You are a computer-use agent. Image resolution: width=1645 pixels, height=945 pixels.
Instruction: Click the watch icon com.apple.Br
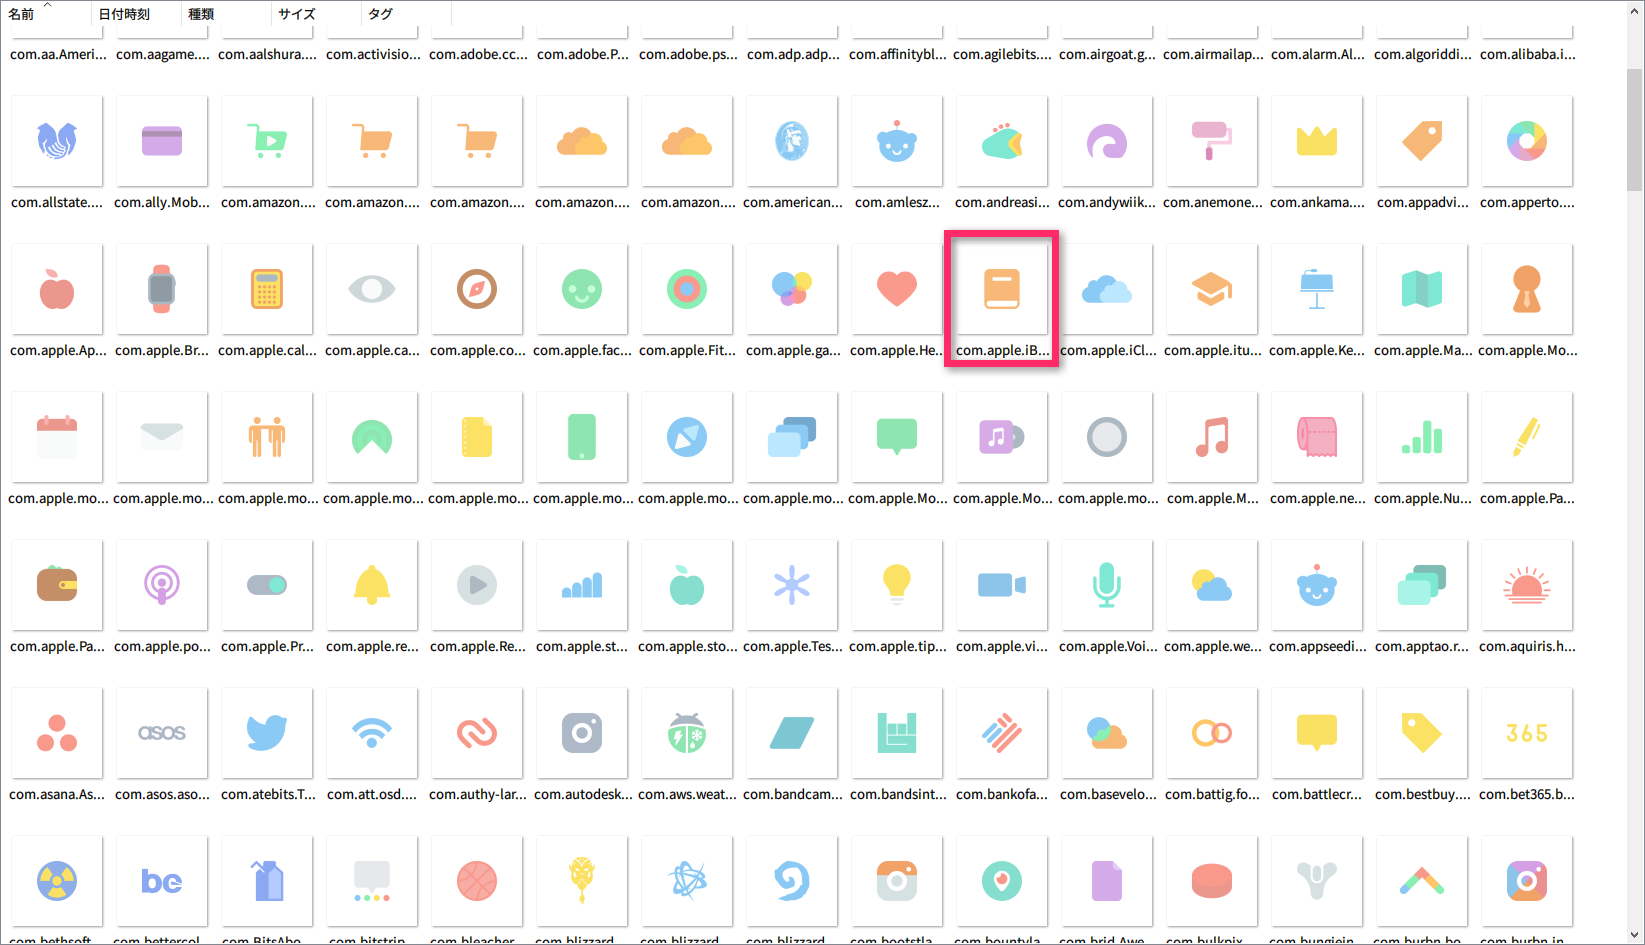coord(162,289)
